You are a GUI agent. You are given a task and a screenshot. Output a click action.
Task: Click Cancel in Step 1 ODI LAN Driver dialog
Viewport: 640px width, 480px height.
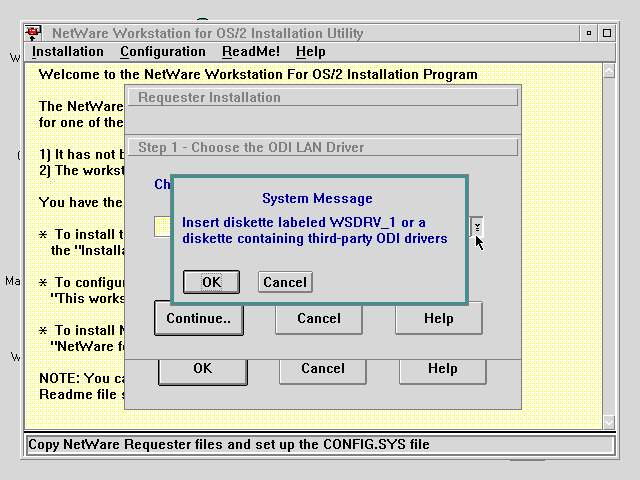pyautogui.click(x=319, y=318)
